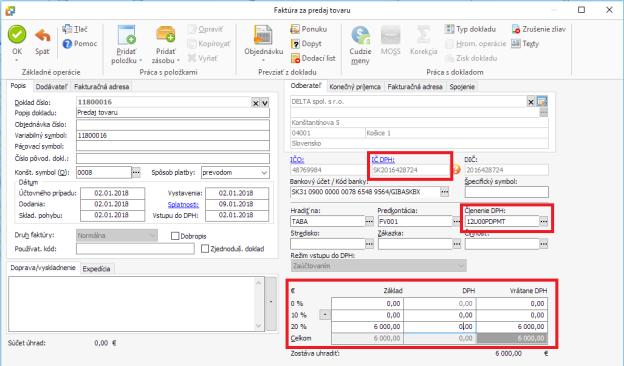Image resolution: width=624 pixels, height=366 pixels.
Task: Click the orange verification icon beside IČ DPH
Action: [456, 169]
